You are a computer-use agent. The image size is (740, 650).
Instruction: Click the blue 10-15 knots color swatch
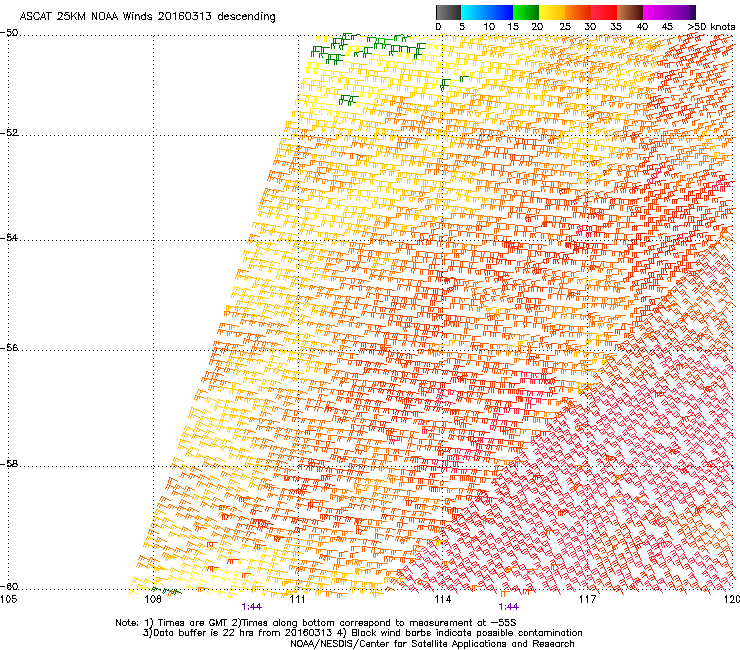click(x=500, y=12)
